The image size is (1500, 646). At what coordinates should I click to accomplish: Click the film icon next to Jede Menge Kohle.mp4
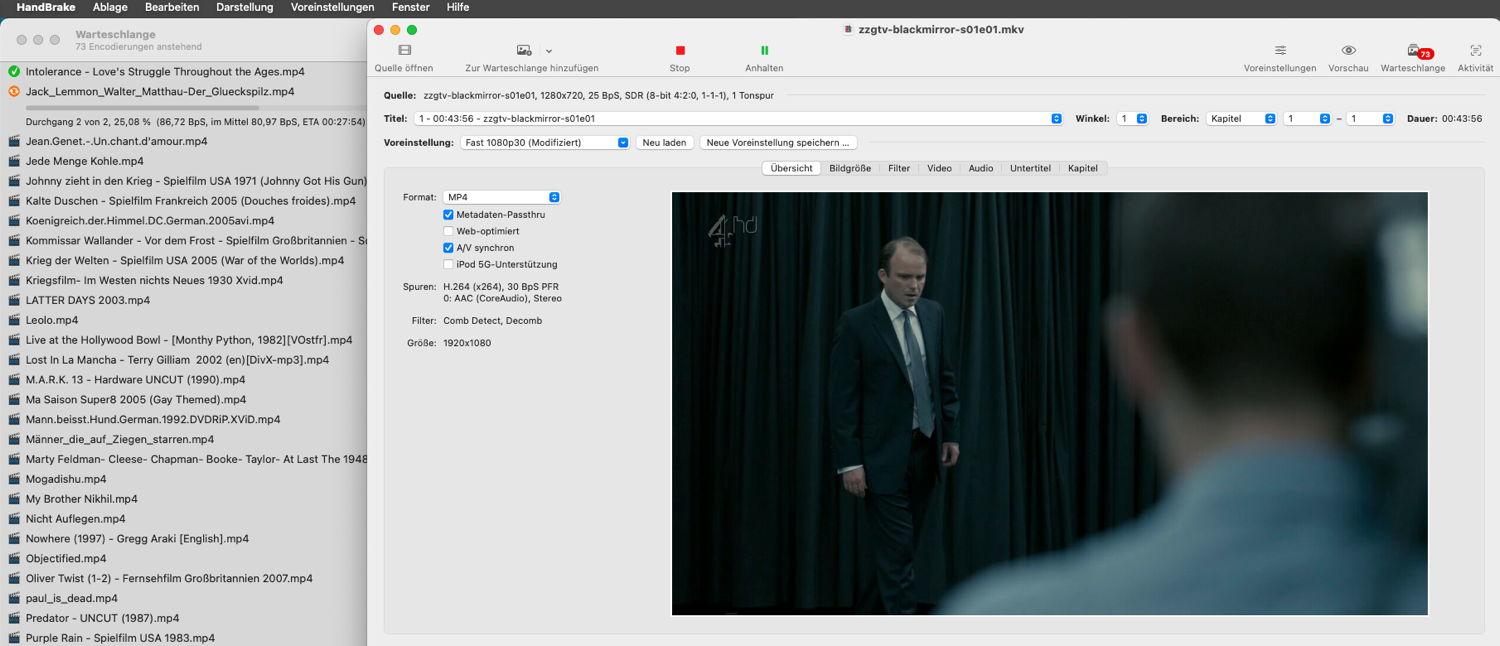click(x=14, y=161)
